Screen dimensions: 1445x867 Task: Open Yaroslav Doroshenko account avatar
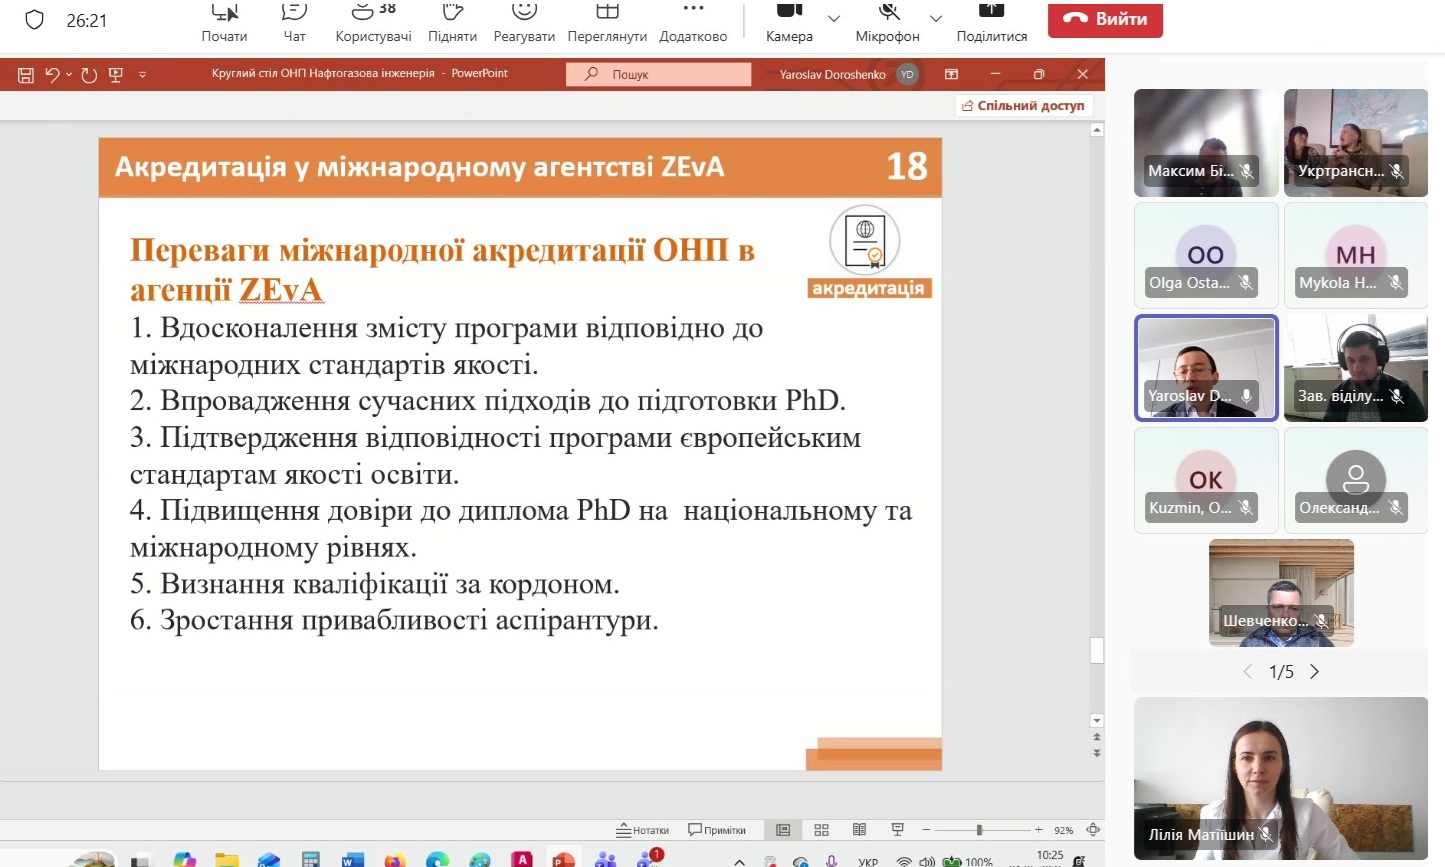[907, 74]
